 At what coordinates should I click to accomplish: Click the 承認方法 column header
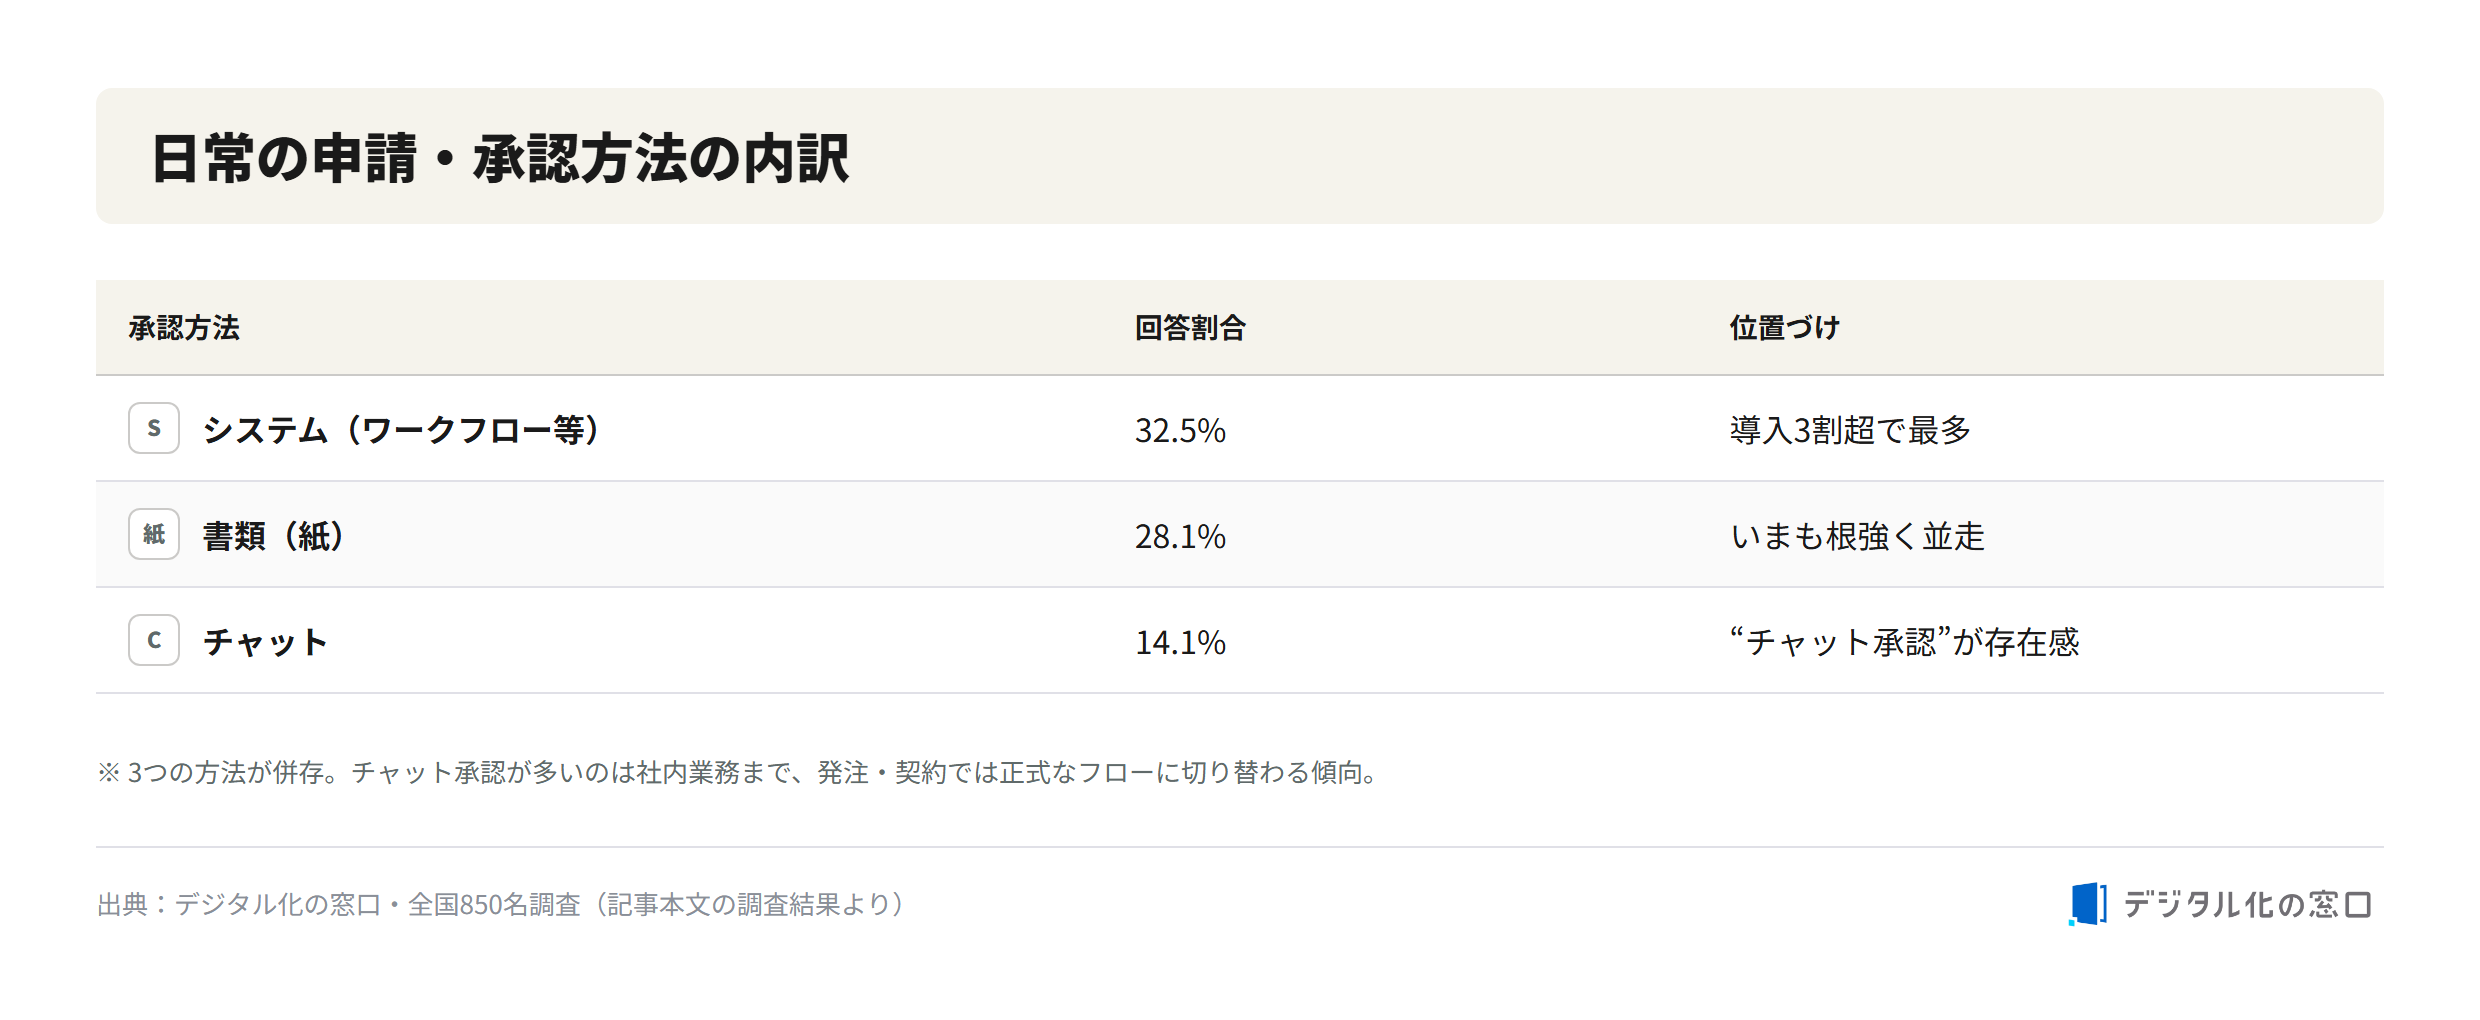click(x=184, y=328)
